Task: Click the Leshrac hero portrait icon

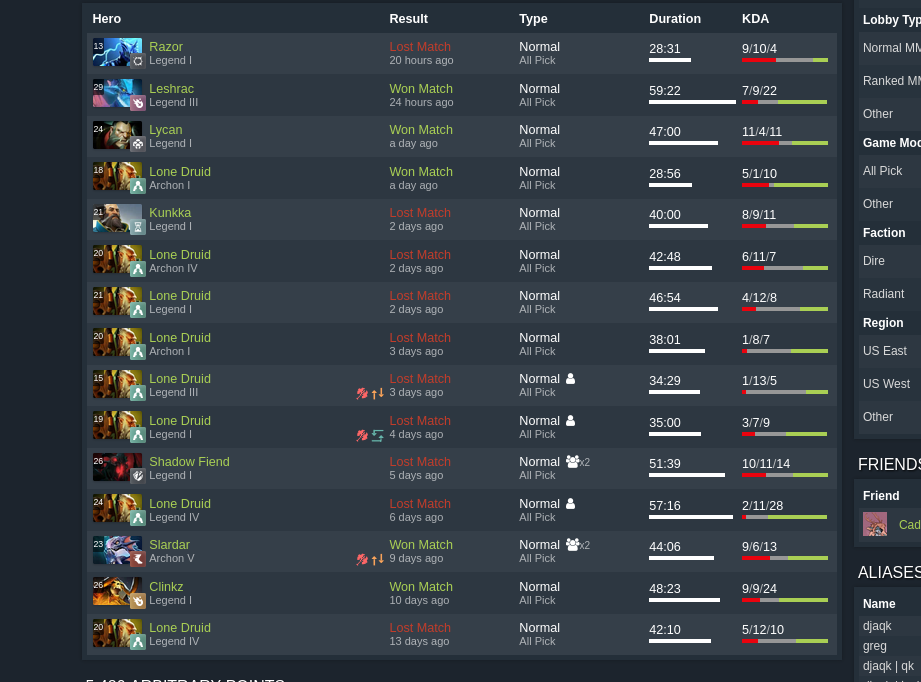Action: (117, 94)
